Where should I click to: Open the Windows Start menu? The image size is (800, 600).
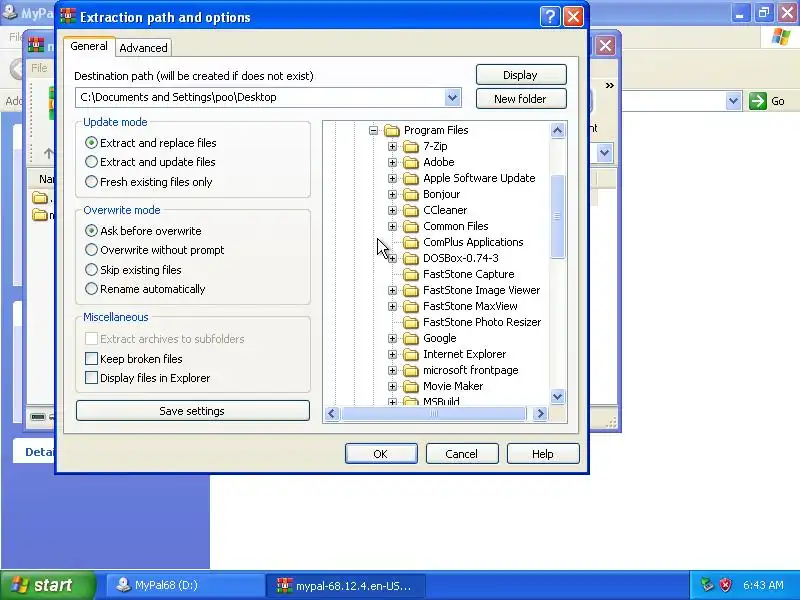[x=48, y=585]
